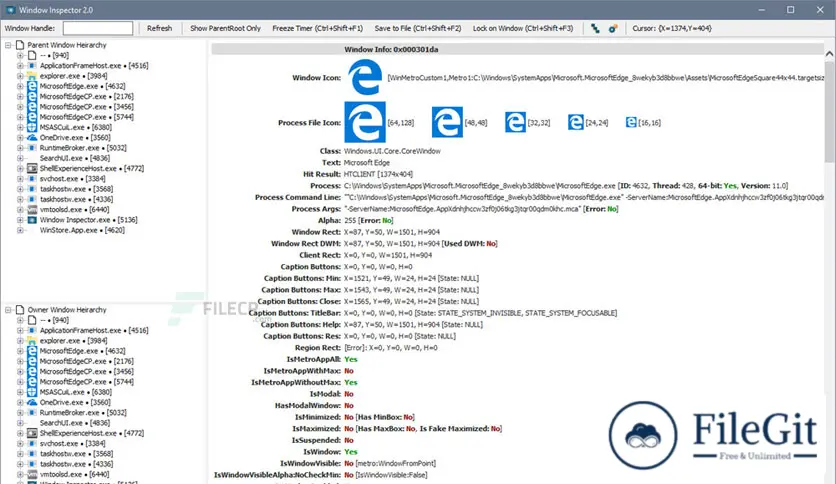The height and width of the screenshot is (484, 836).
Task: Click MicrosoftEdge.exe 4632 icon in Parent hierarchy
Action: tap(32, 86)
